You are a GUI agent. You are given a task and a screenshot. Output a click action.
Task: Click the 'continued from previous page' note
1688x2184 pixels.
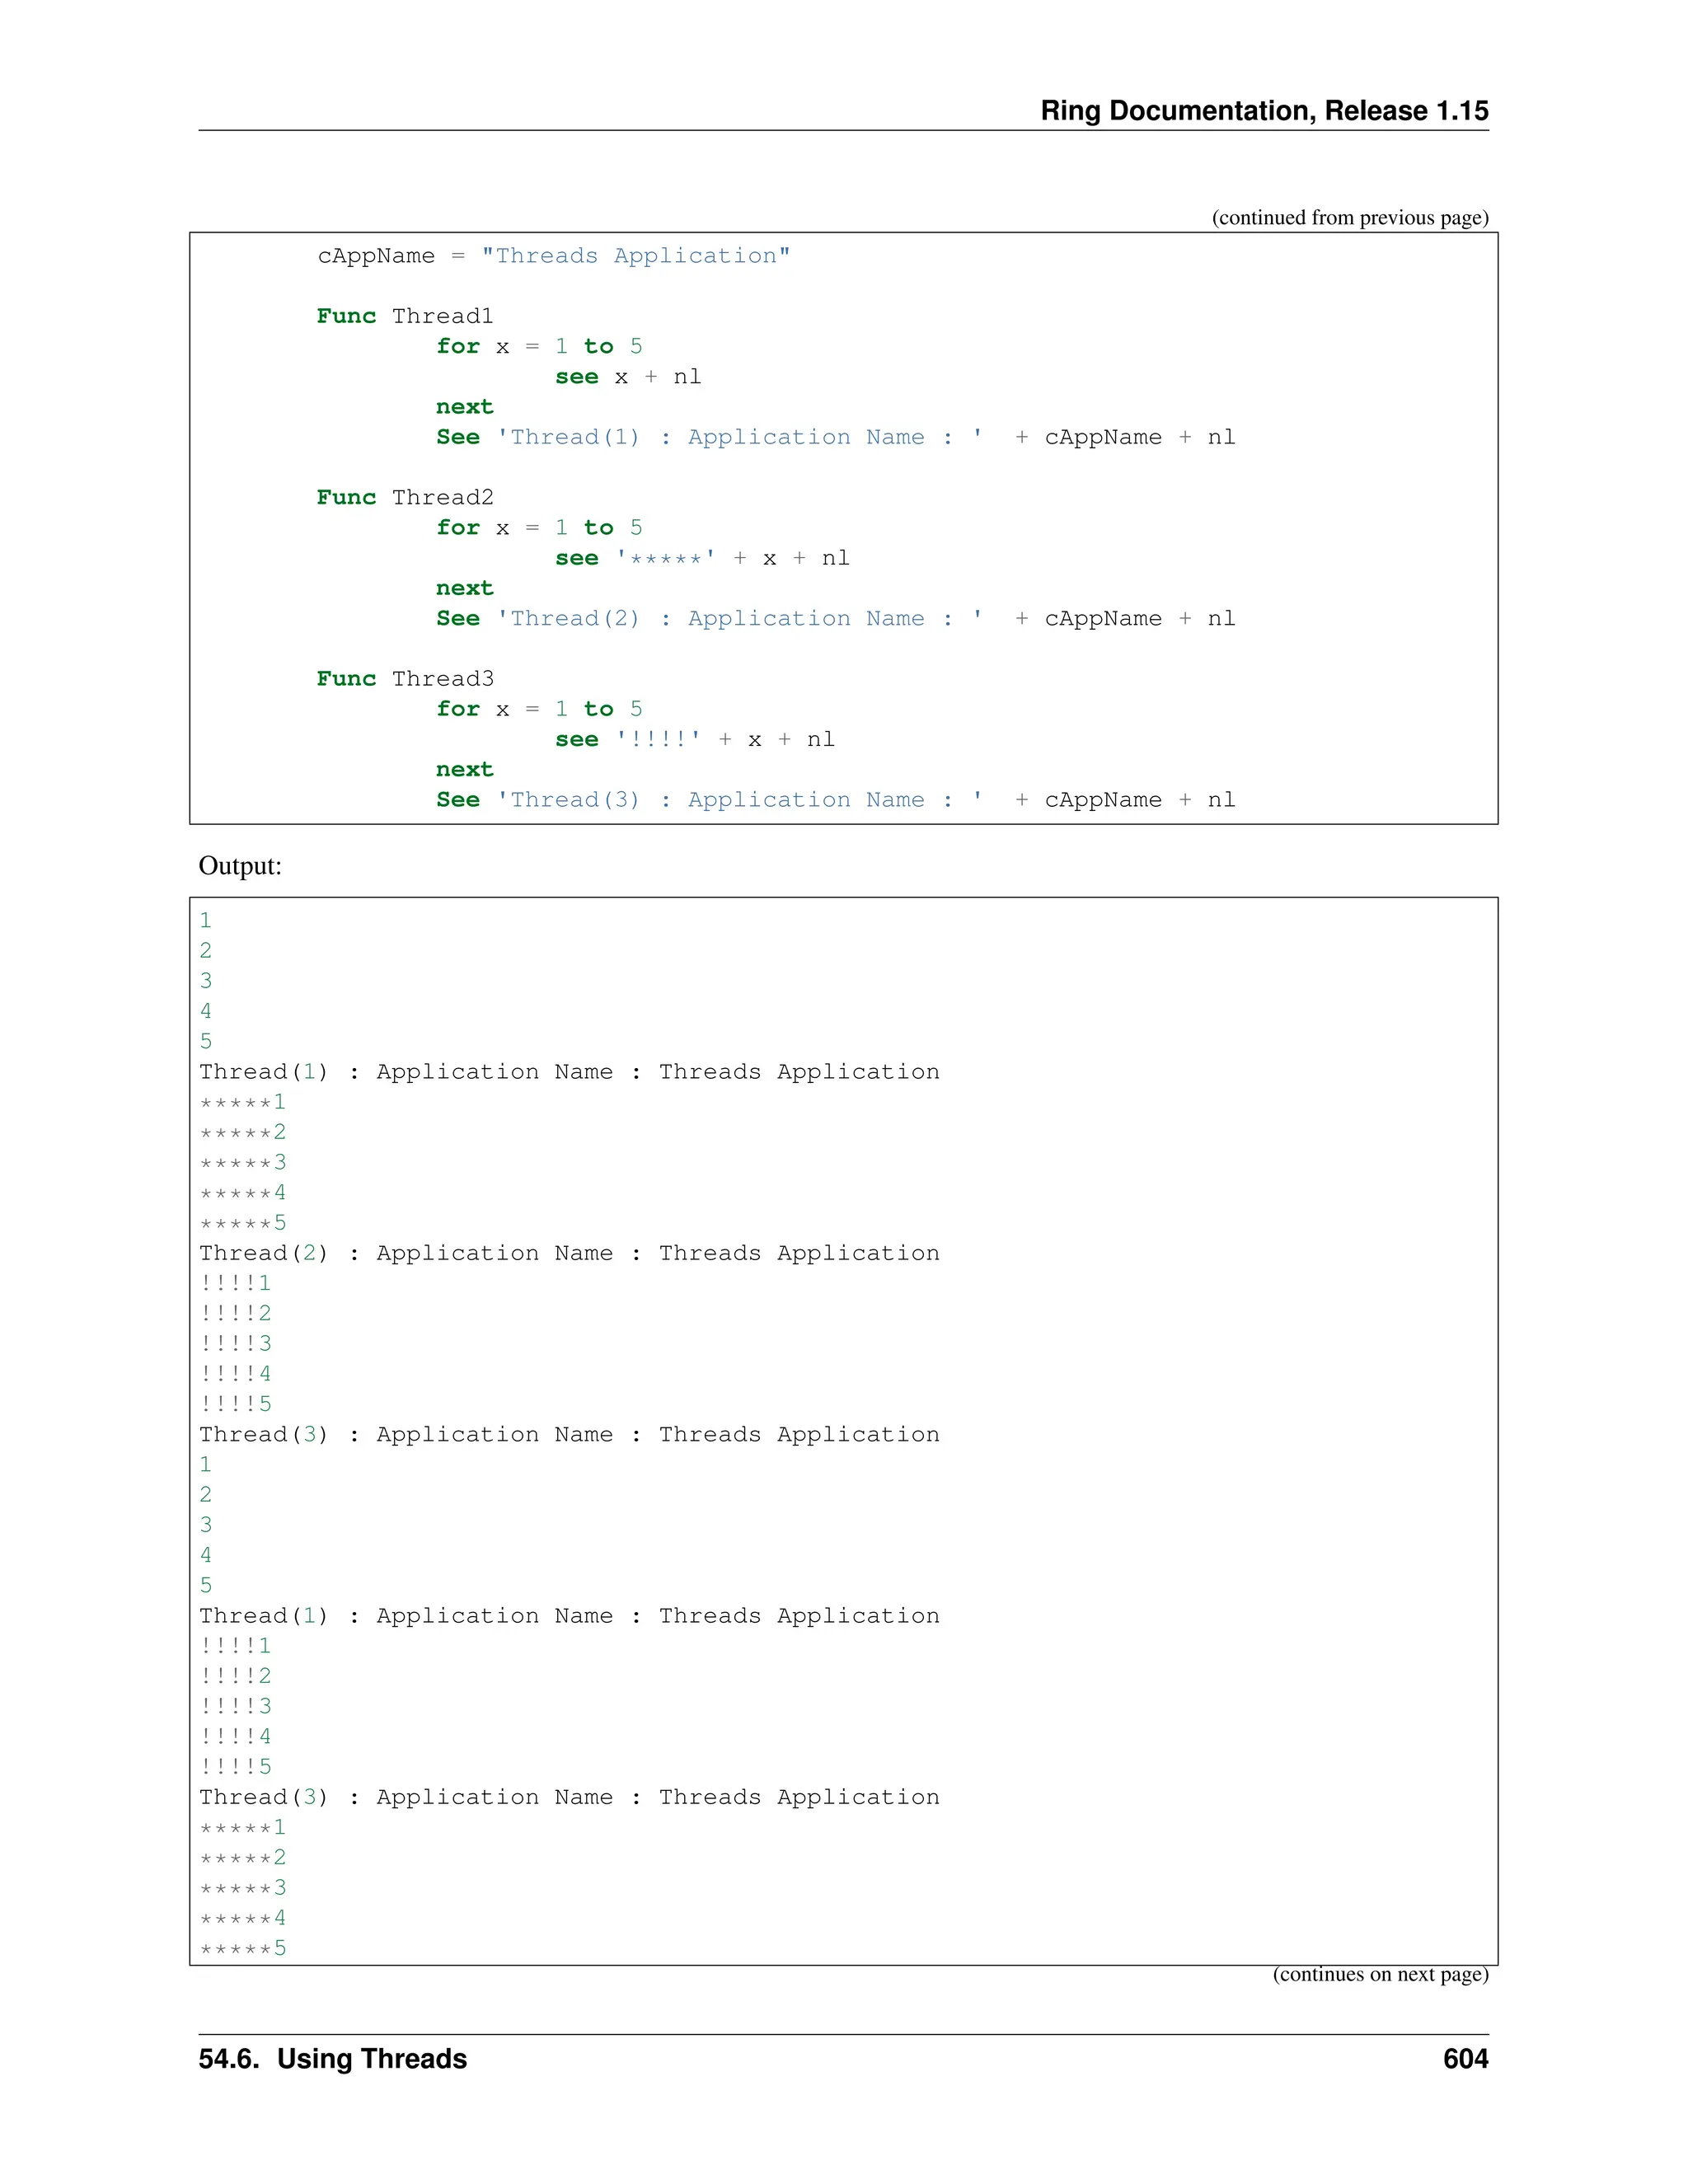[1349, 218]
